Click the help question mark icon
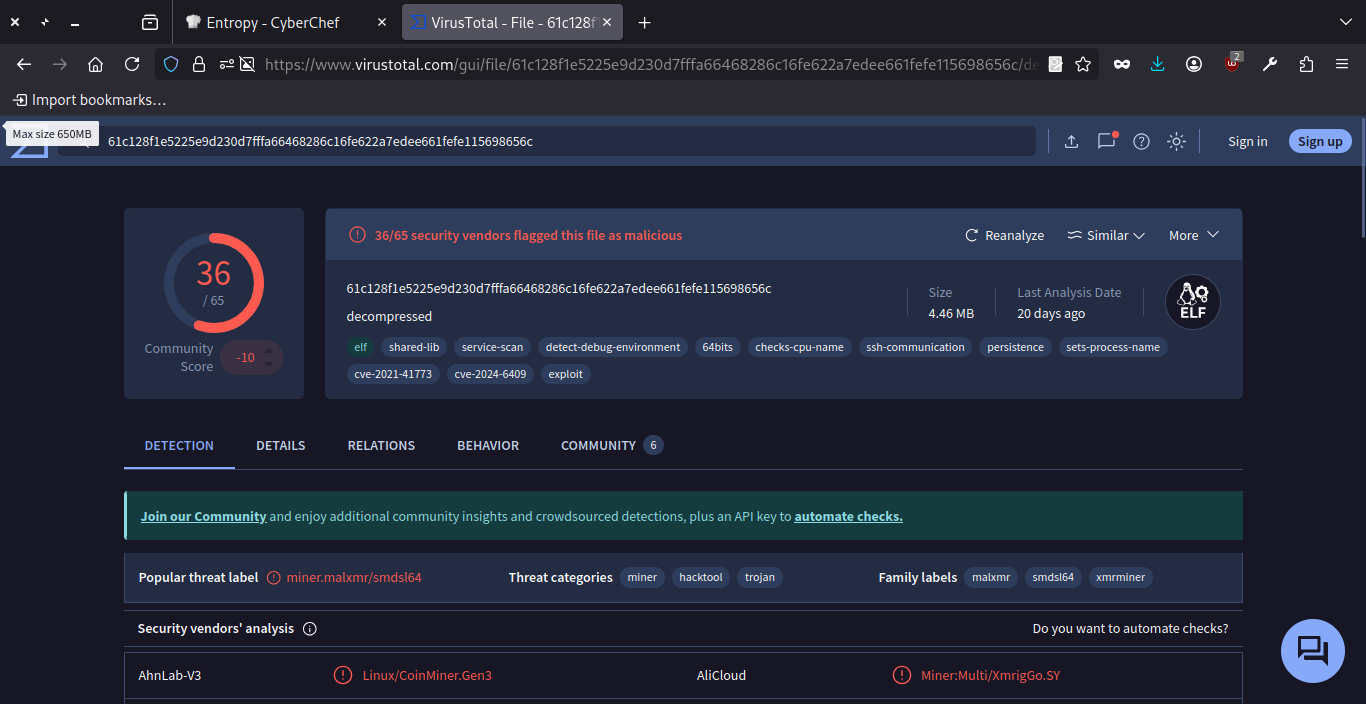1366x704 pixels. pos(1141,142)
